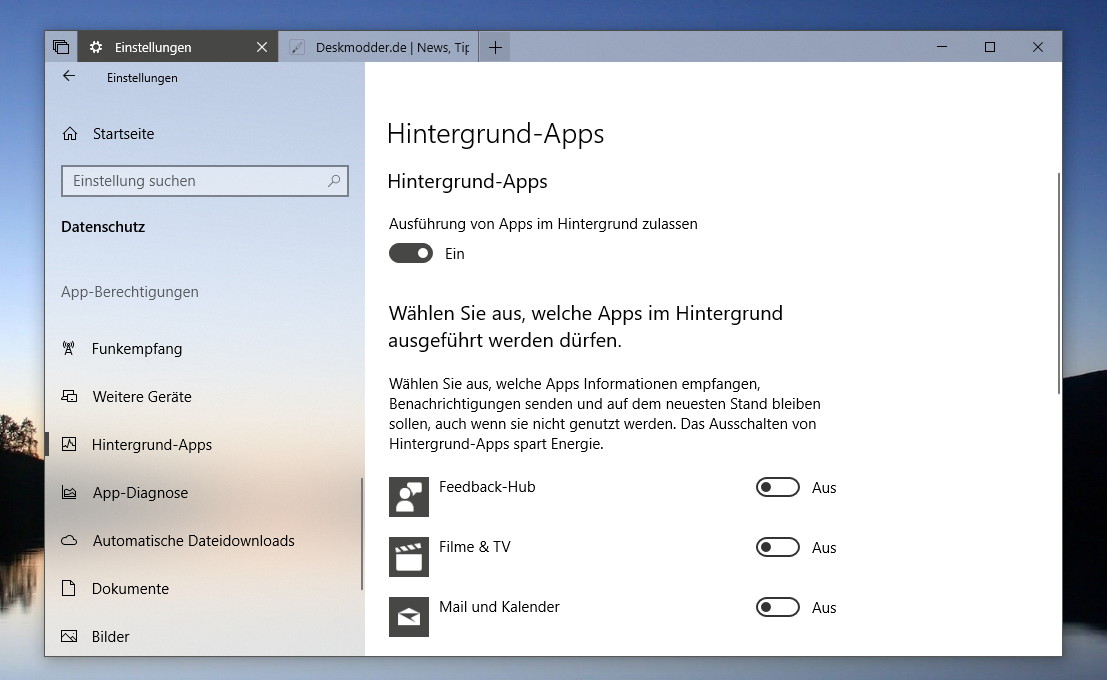Image resolution: width=1107 pixels, height=680 pixels.
Task: Click the Datenschutz heading
Action: pyautogui.click(x=103, y=227)
